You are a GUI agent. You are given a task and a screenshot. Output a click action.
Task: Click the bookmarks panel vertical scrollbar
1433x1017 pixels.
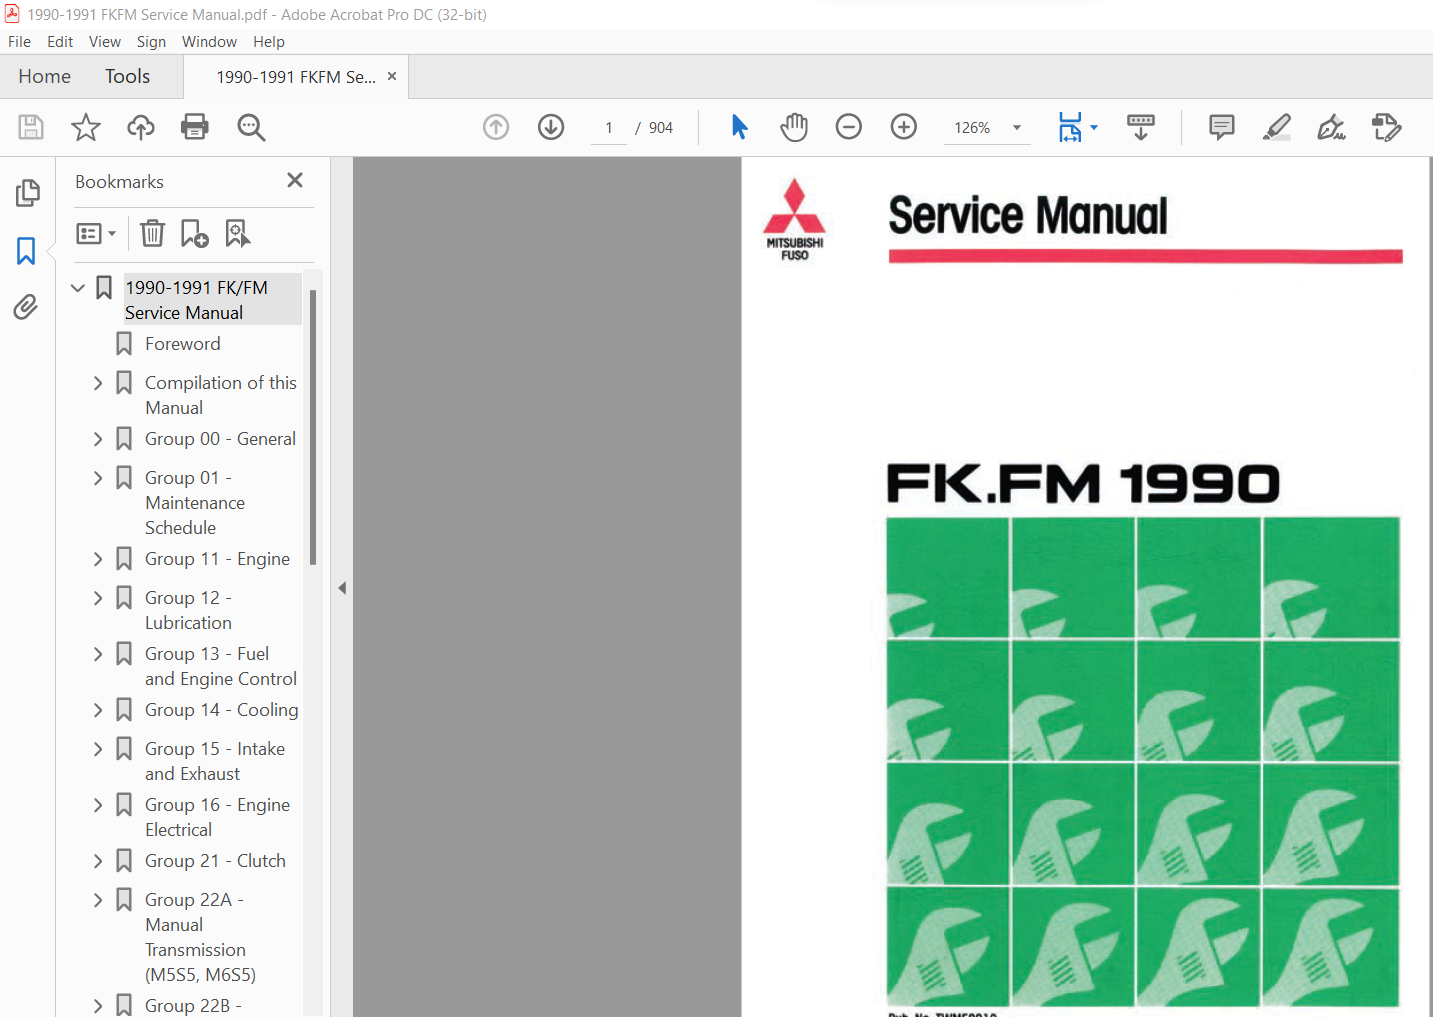(313, 428)
